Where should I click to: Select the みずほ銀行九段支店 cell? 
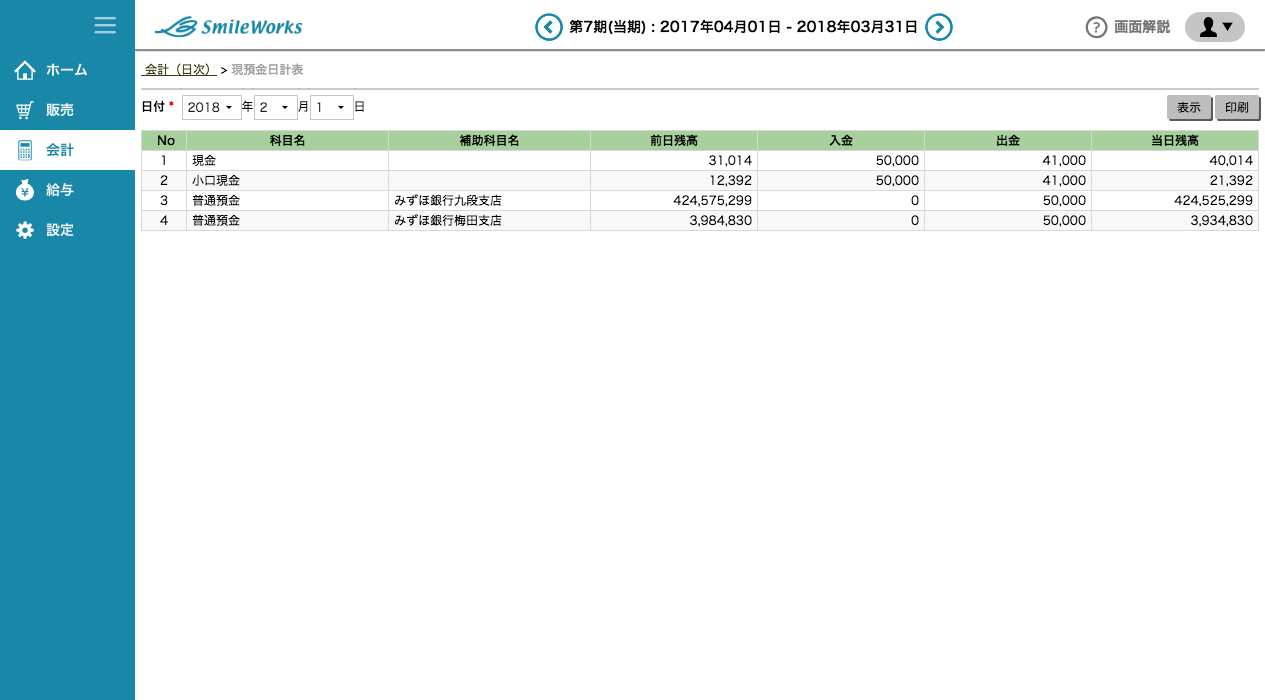click(x=489, y=201)
